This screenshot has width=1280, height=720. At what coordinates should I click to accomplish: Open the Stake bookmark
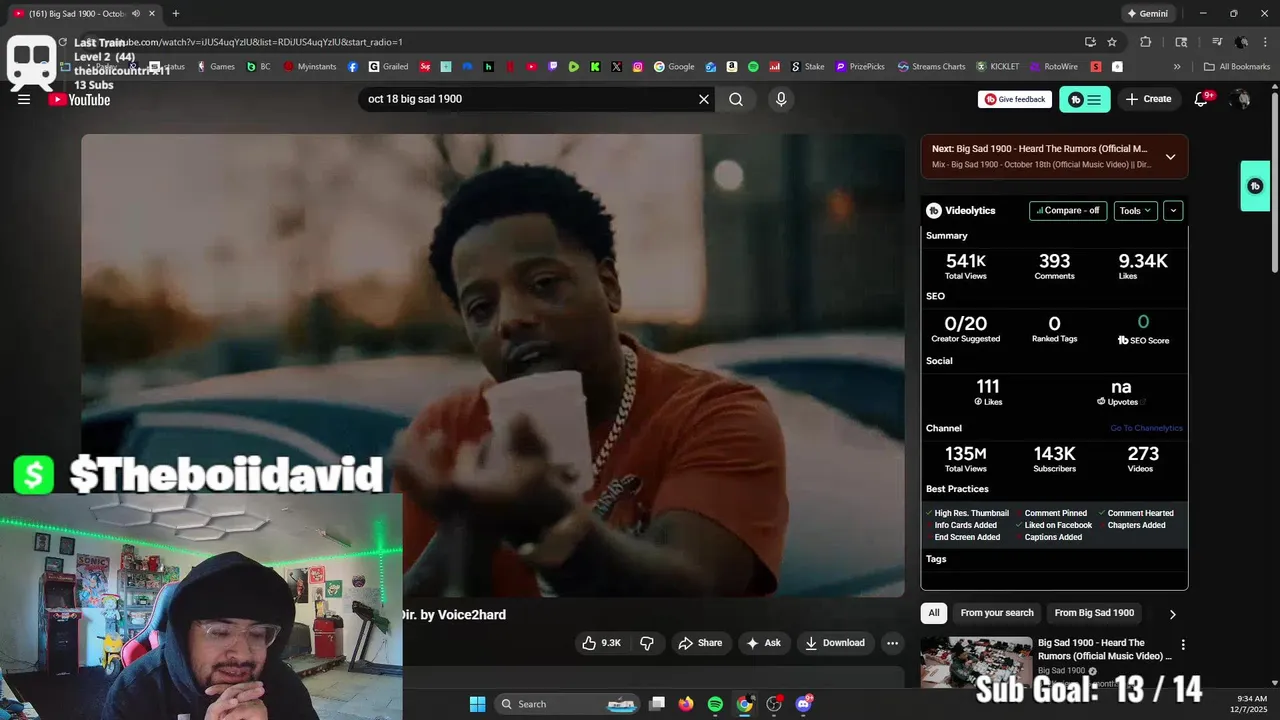coord(808,67)
